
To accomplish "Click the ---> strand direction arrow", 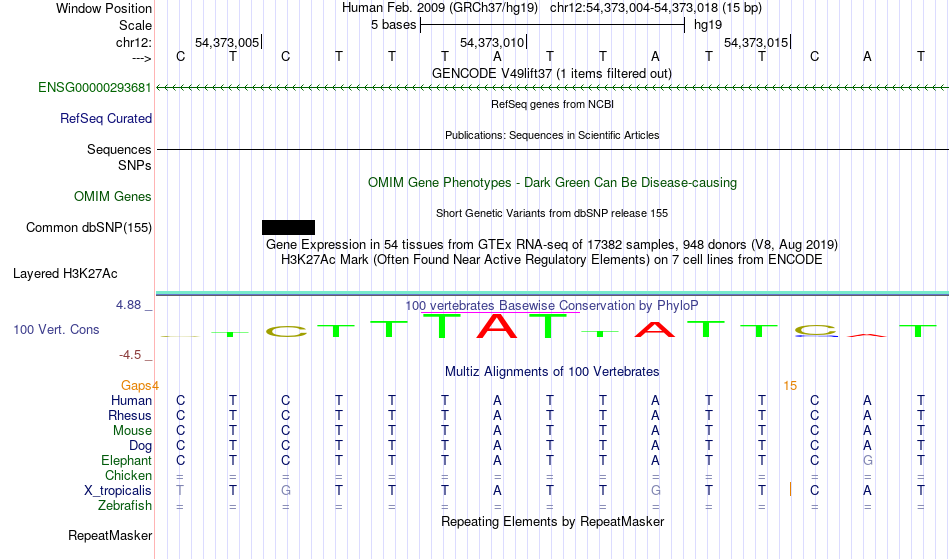I will (x=142, y=58).
